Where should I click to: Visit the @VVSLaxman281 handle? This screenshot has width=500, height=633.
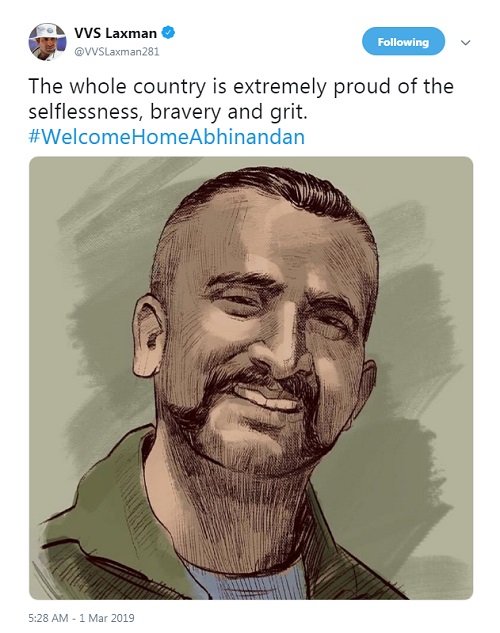click(117, 52)
